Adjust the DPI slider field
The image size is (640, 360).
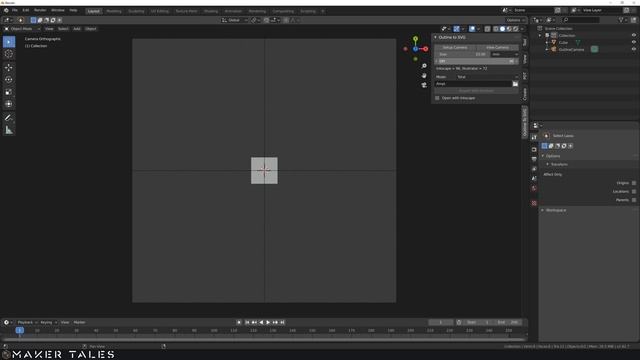[x=476, y=61]
